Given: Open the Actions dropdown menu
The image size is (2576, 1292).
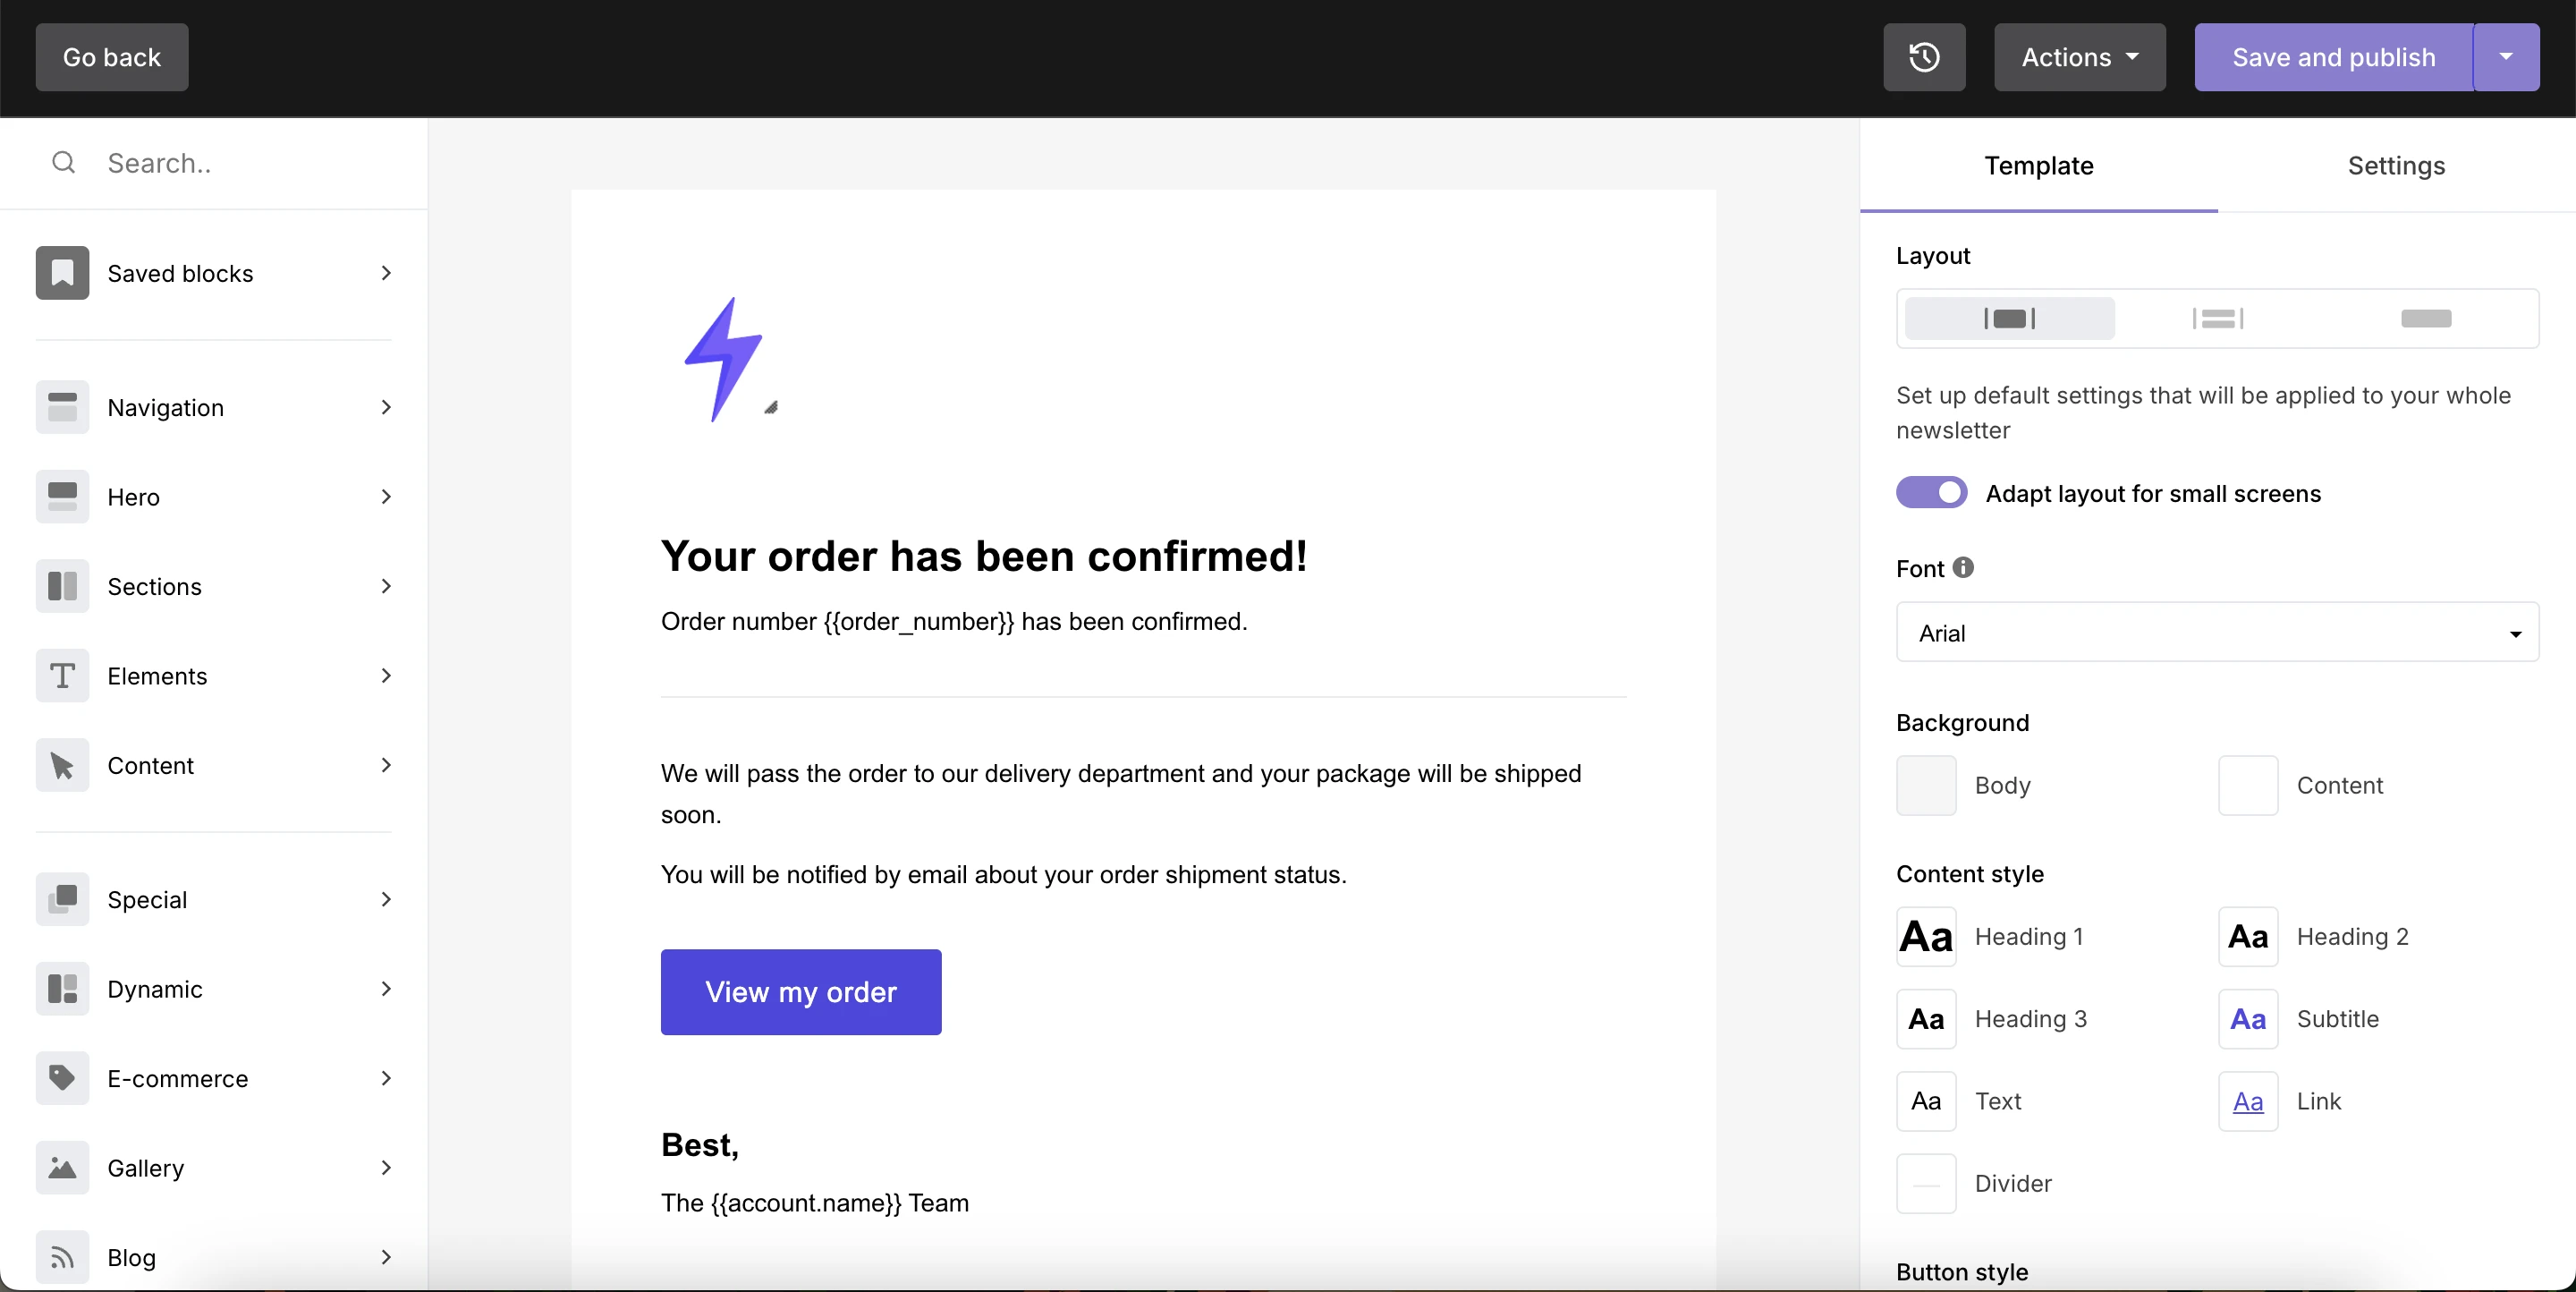Looking at the screenshot, I should pos(2079,57).
